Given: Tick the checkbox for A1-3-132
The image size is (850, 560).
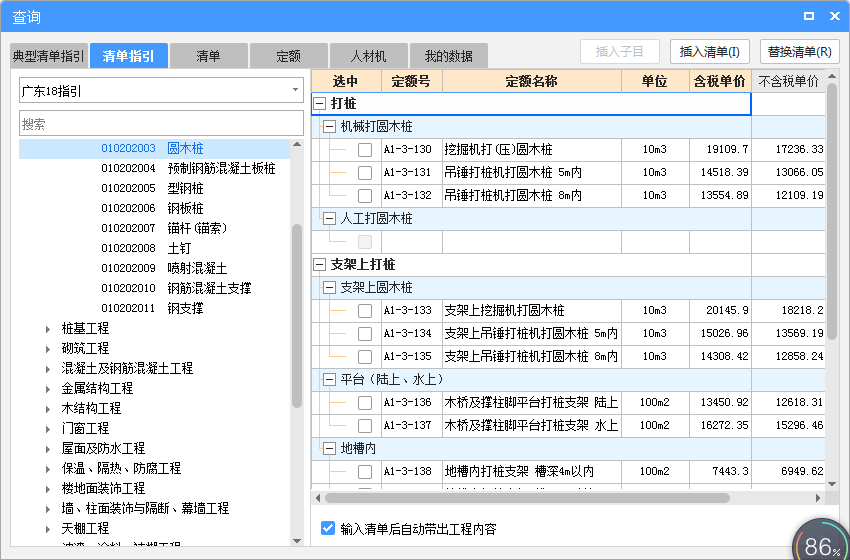Looking at the screenshot, I should pyautogui.click(x=365, y=195).
